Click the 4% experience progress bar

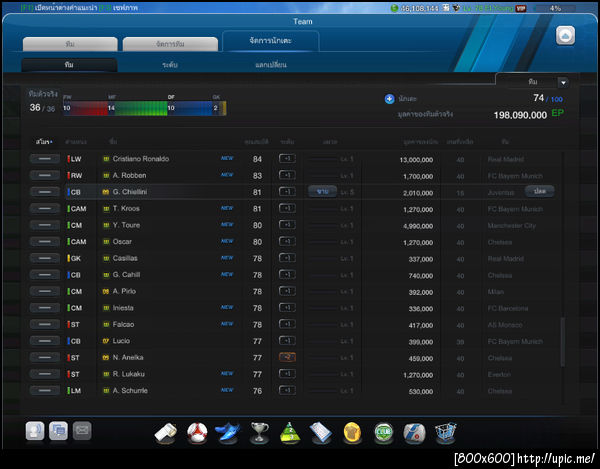(x=555, y=8)
